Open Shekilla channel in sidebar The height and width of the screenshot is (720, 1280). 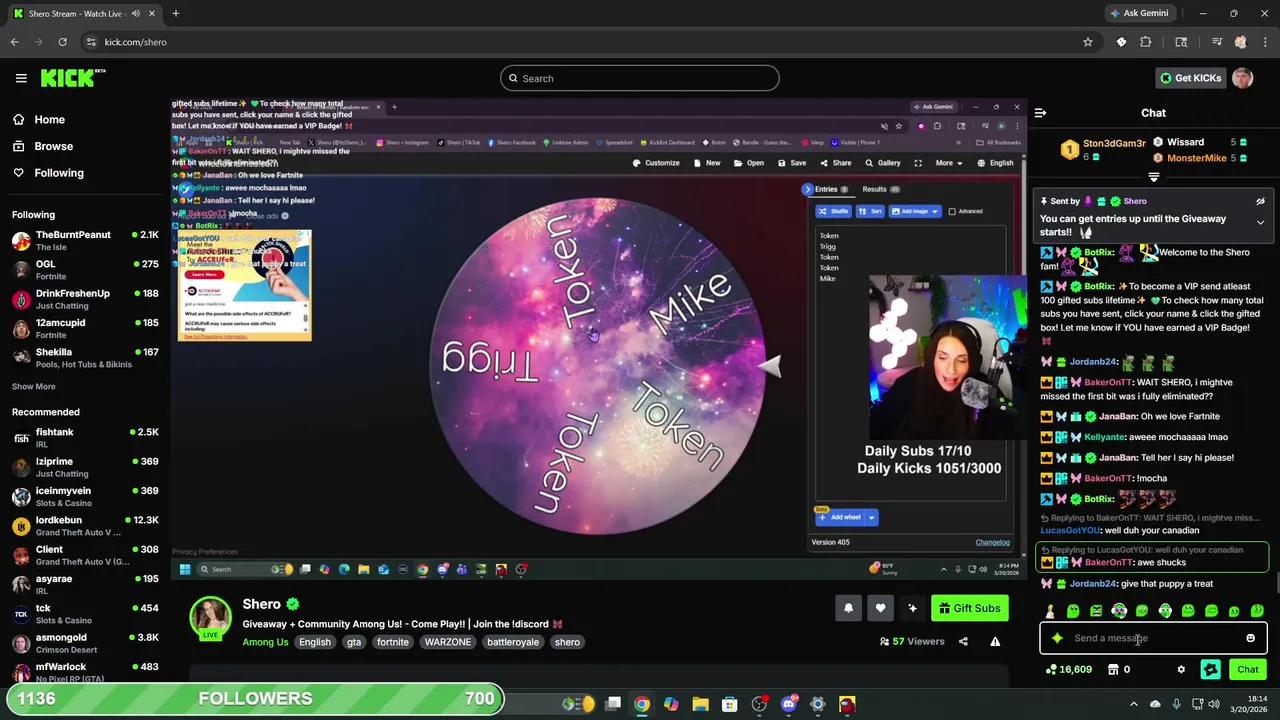pos(85,358)
